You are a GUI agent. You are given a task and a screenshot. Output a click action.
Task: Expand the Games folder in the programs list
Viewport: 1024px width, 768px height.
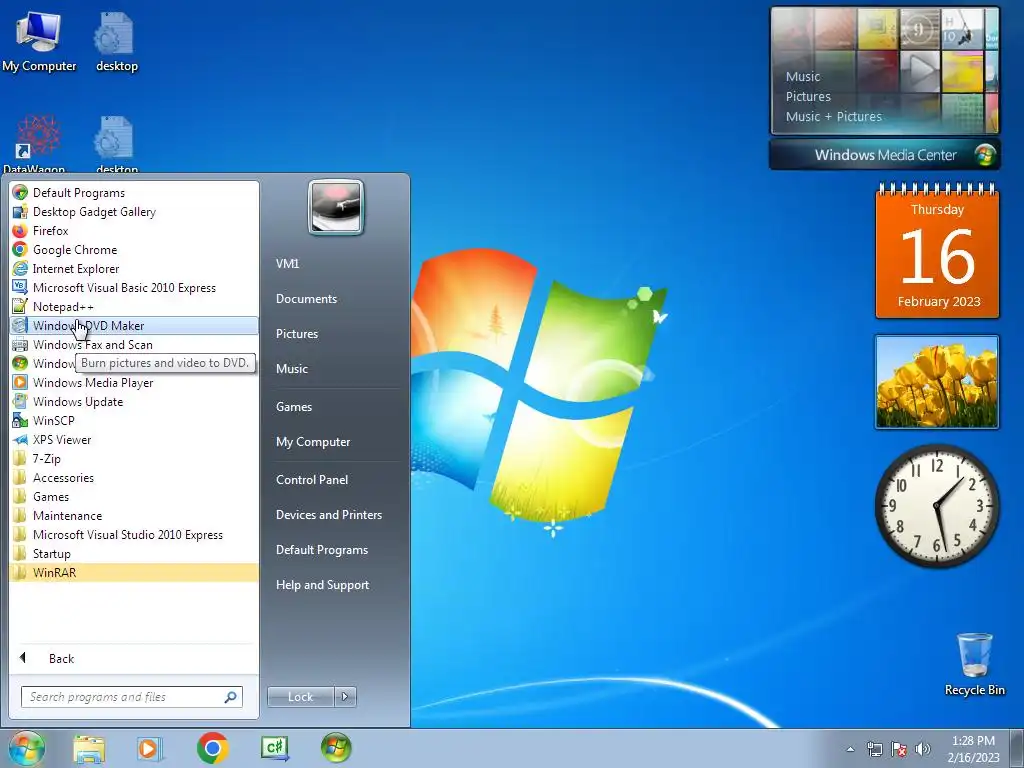point(134,496)
